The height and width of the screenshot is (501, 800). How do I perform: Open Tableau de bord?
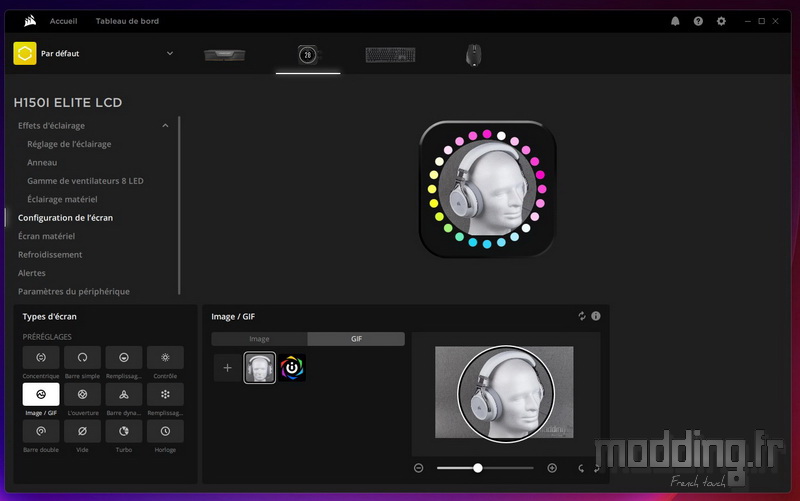coord(127,21)
